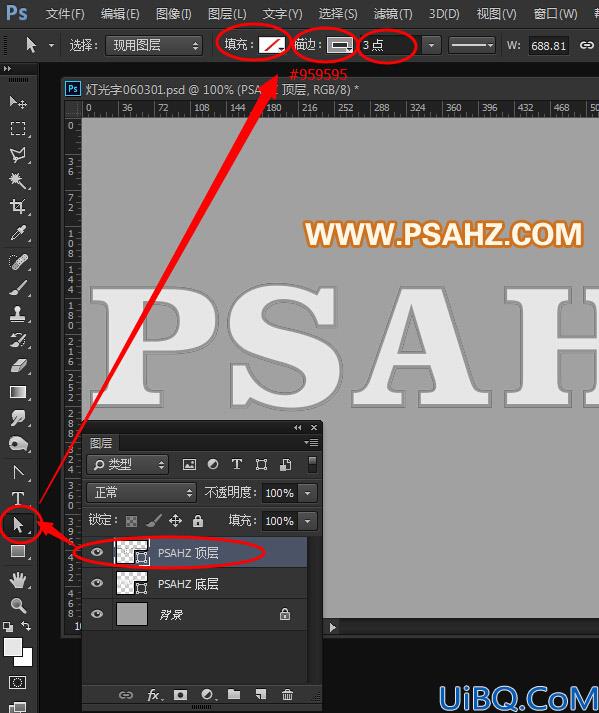Open the shape 填充 color swatch
The image size is (599, 713).
point(272,45)
